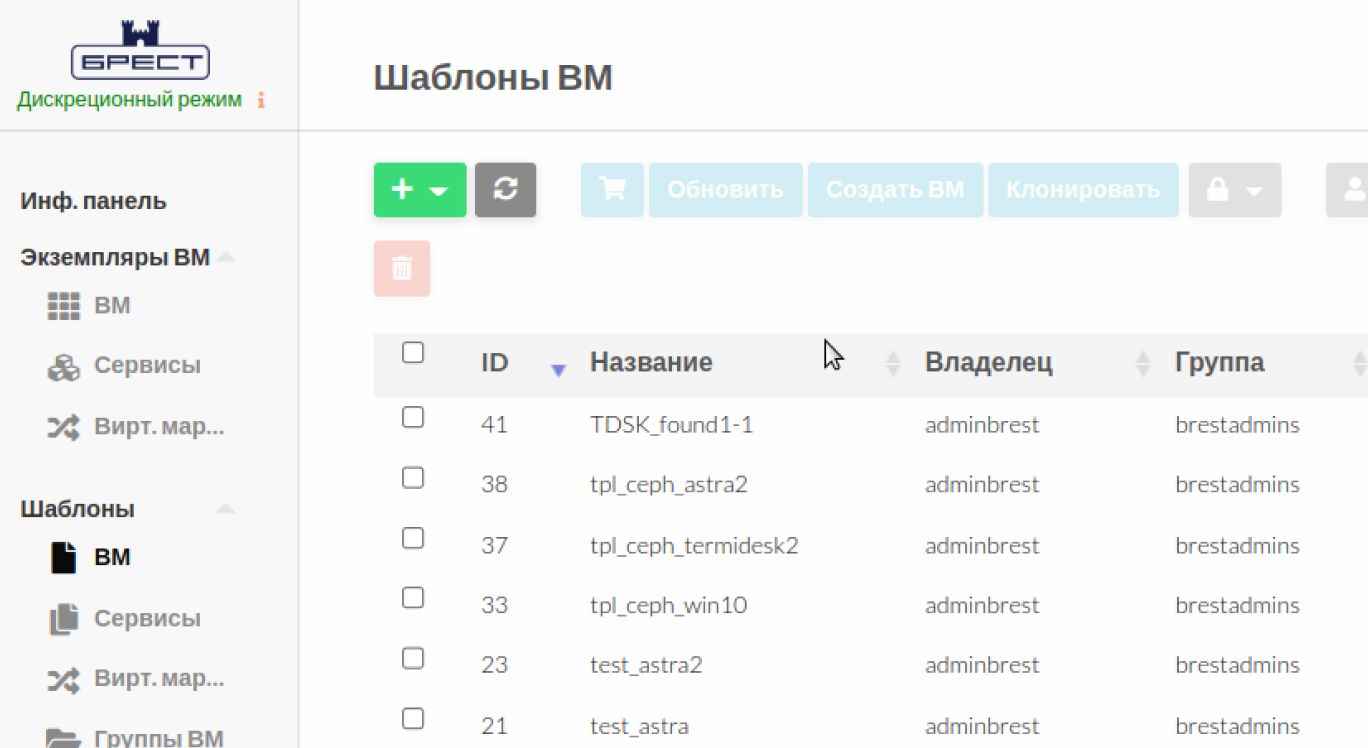Screen dimensions: 1368x748
Task: Click the green plus create button
Action: click(419, 190)
